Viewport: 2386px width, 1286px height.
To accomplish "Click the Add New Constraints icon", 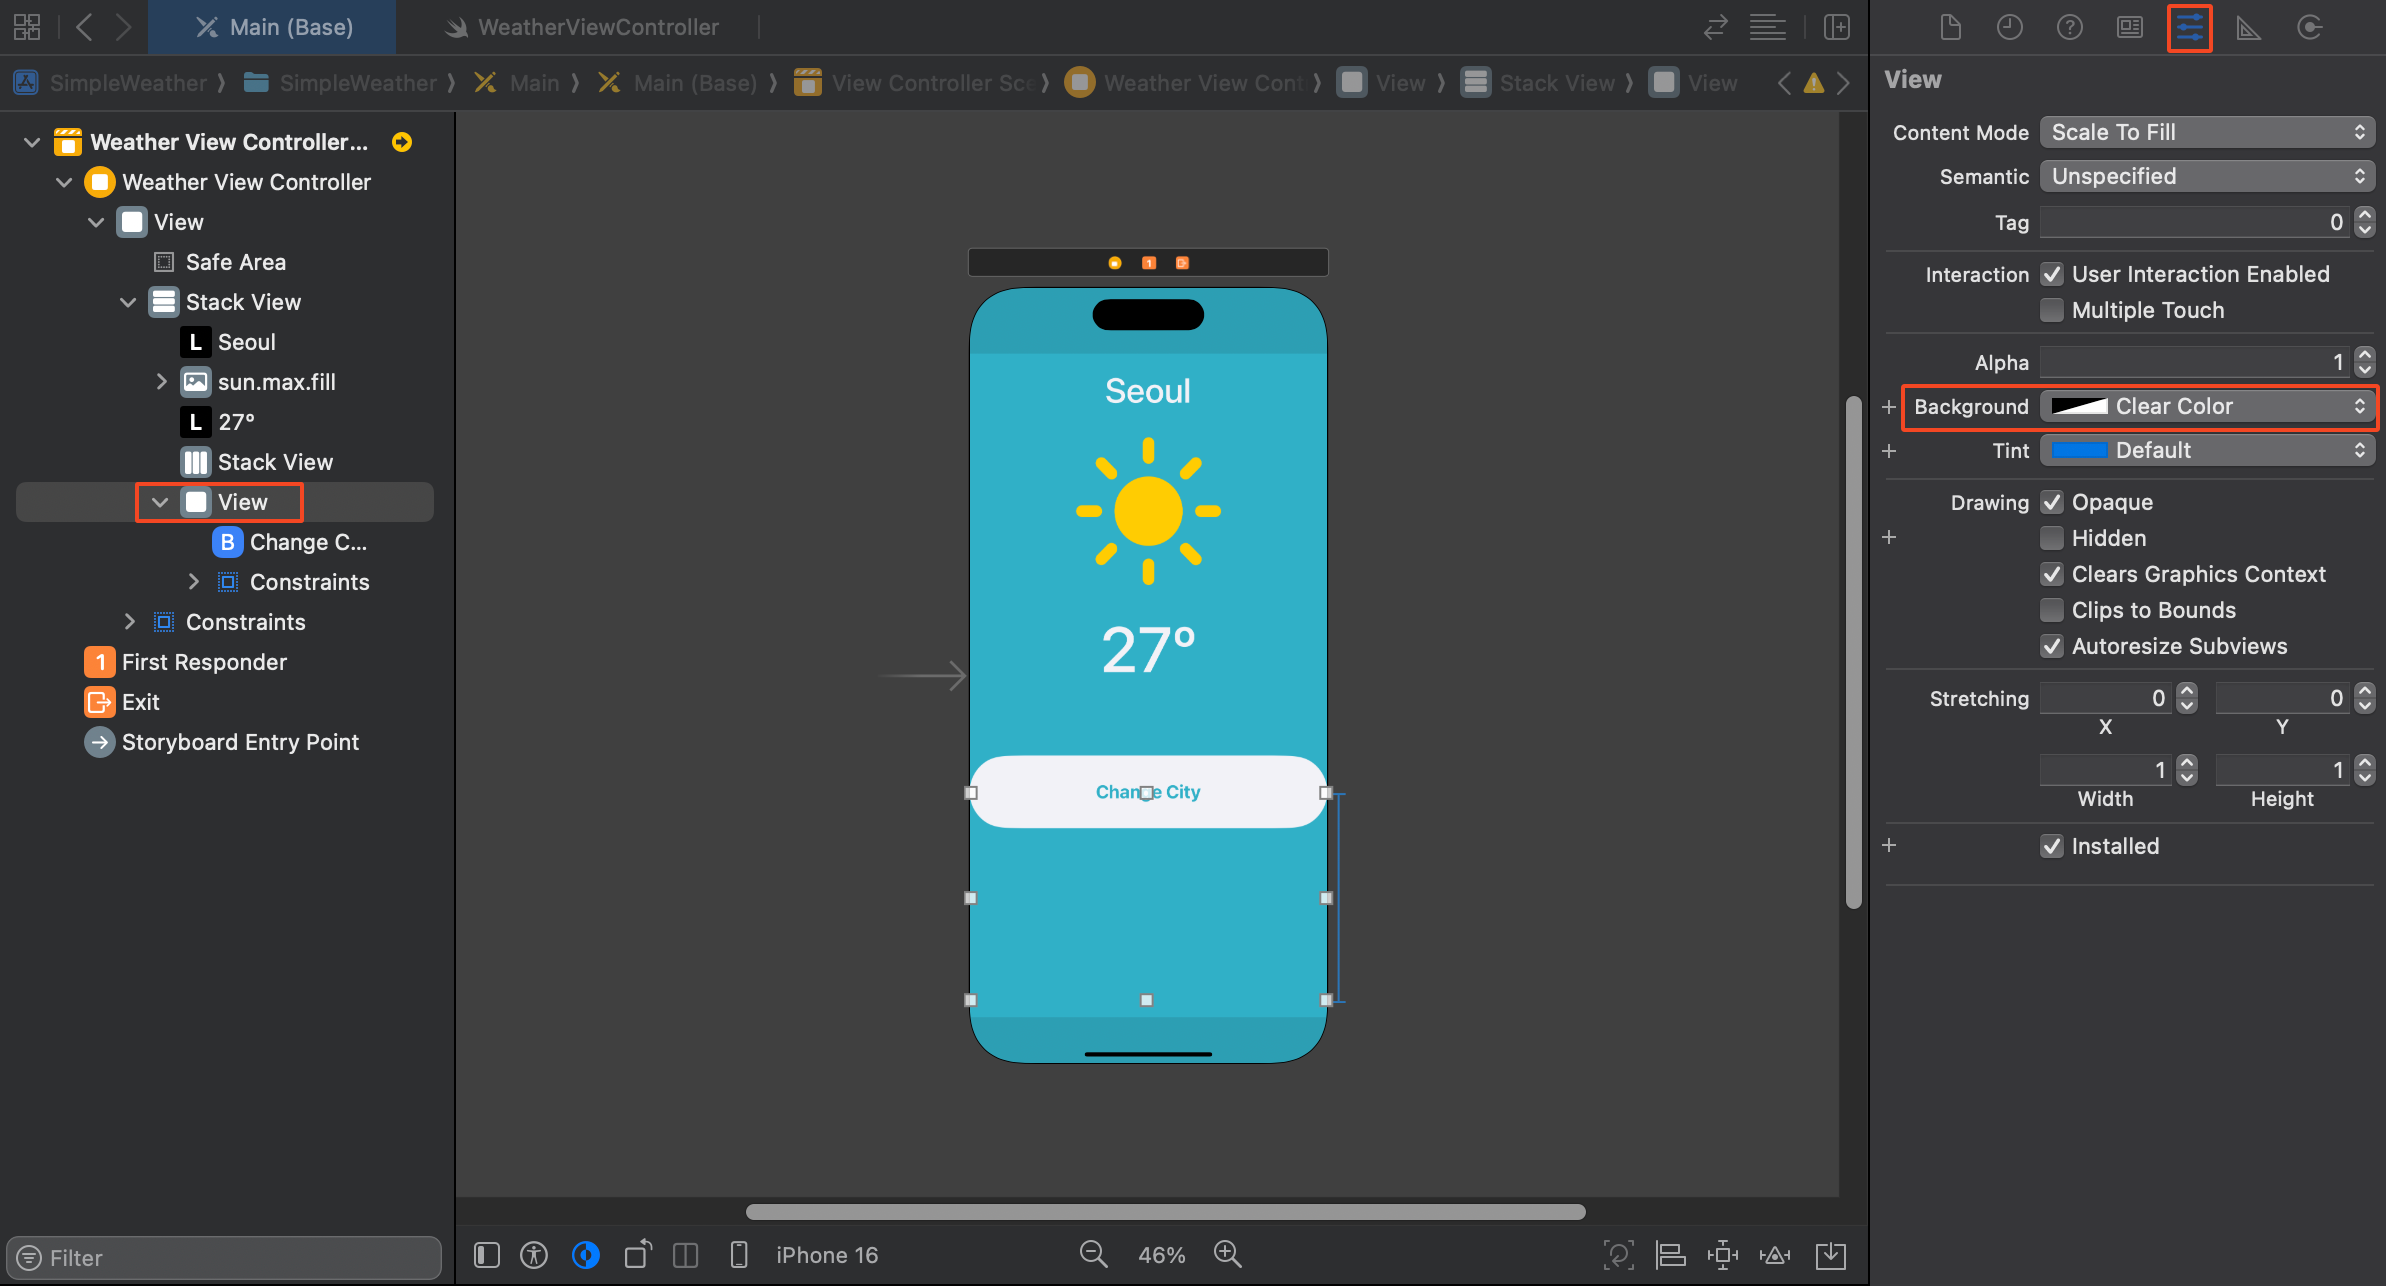I will click(x=1722, y=1255).
